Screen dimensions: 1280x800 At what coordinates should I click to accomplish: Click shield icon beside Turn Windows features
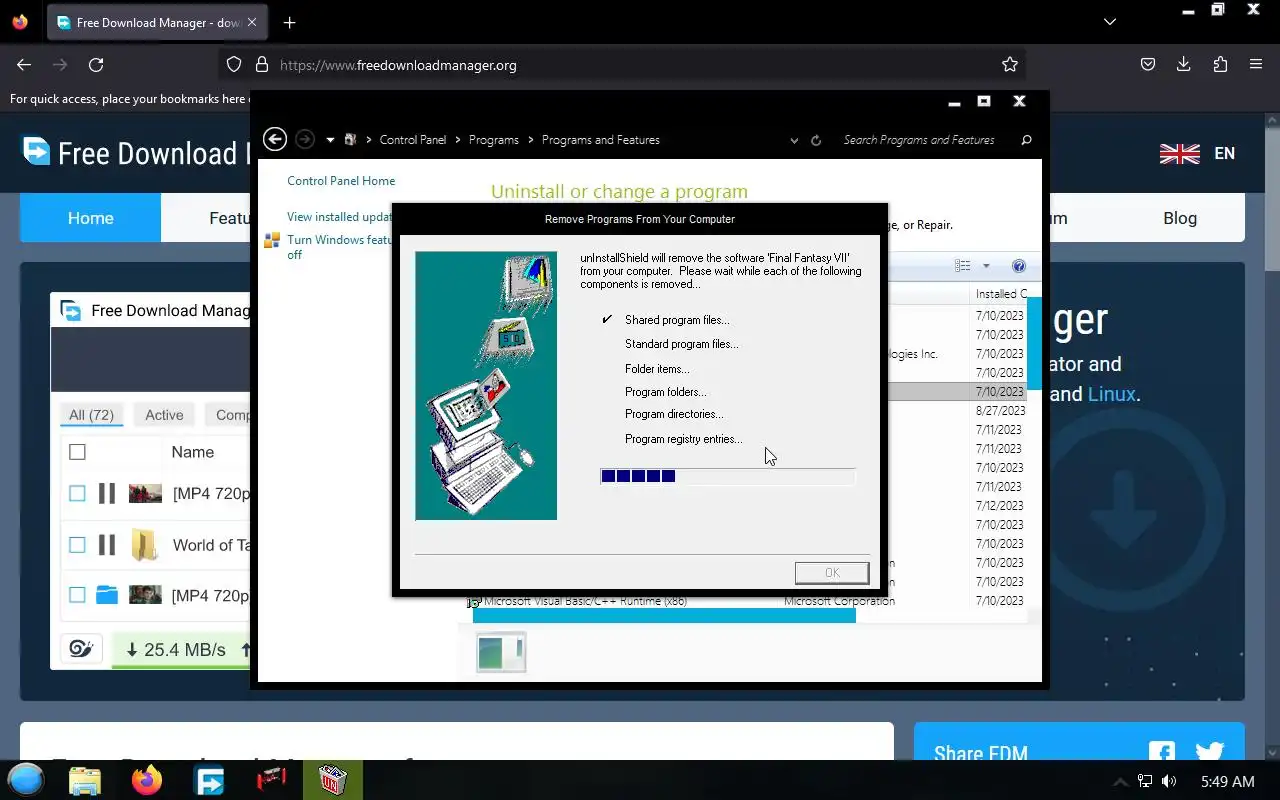click(x=271, y=240)
